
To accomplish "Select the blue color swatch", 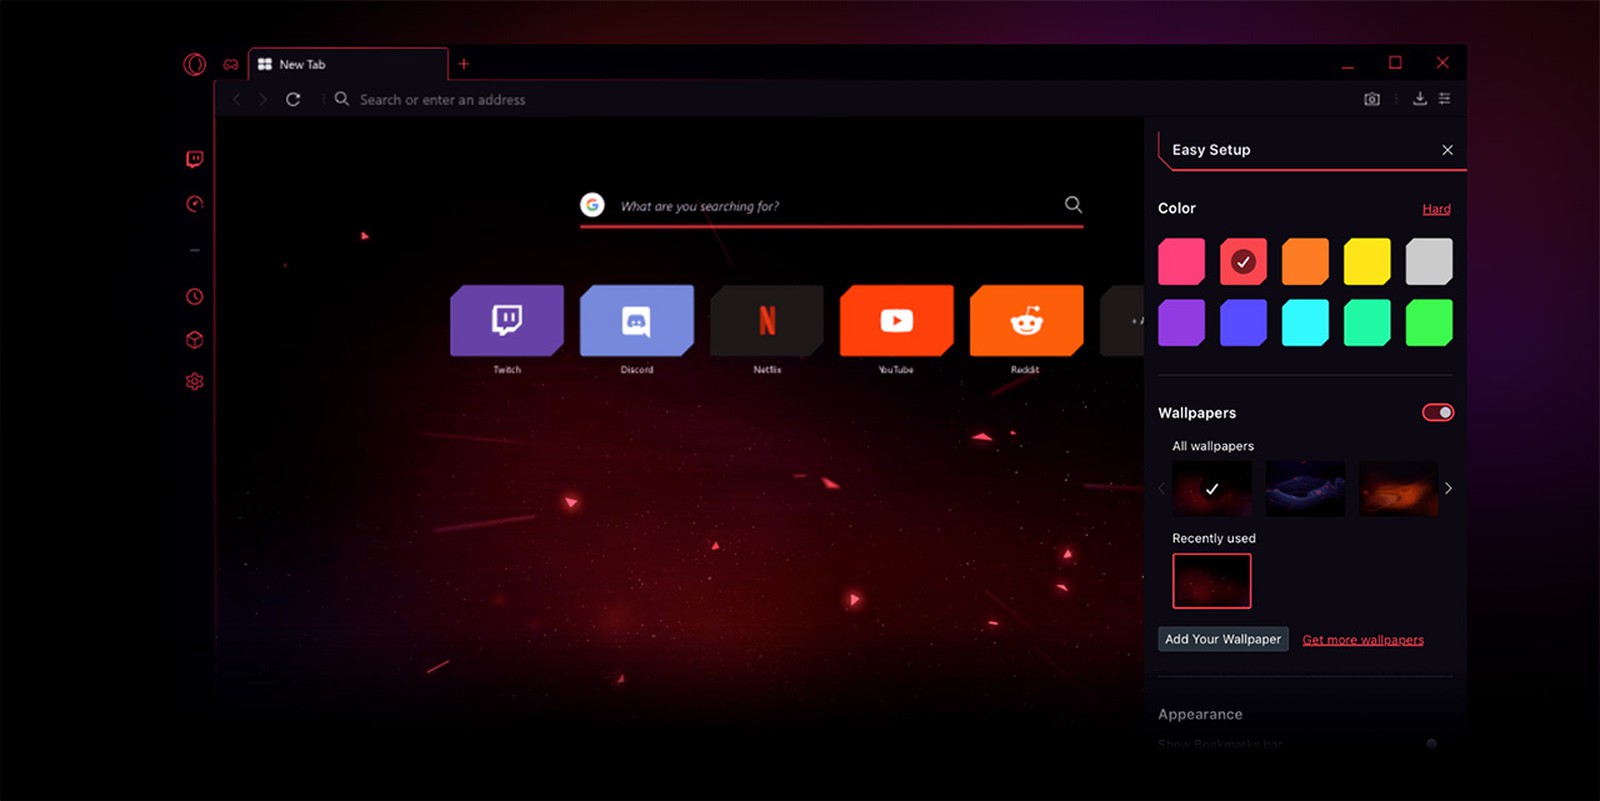I will click(x=1244, y=323).
